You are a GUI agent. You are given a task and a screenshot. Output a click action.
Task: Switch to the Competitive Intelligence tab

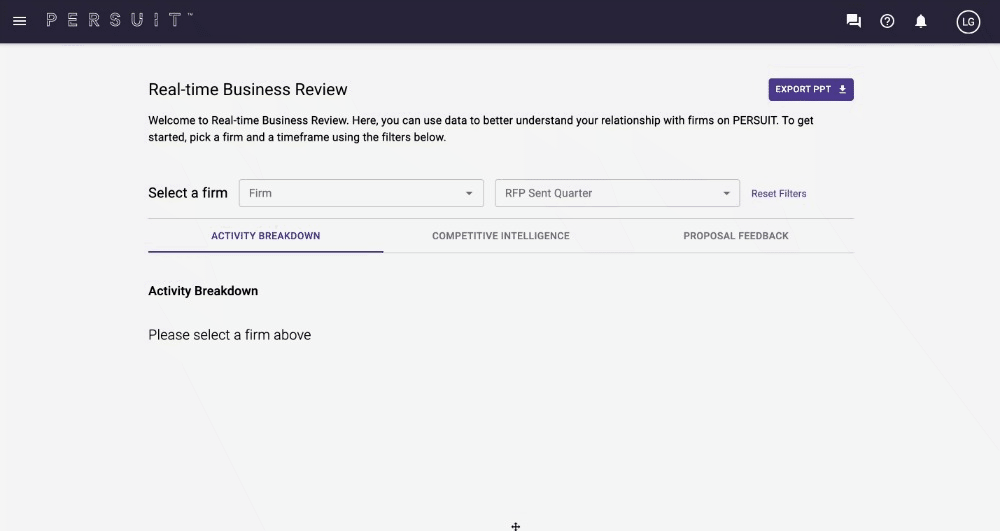click(x=500, y=236)
